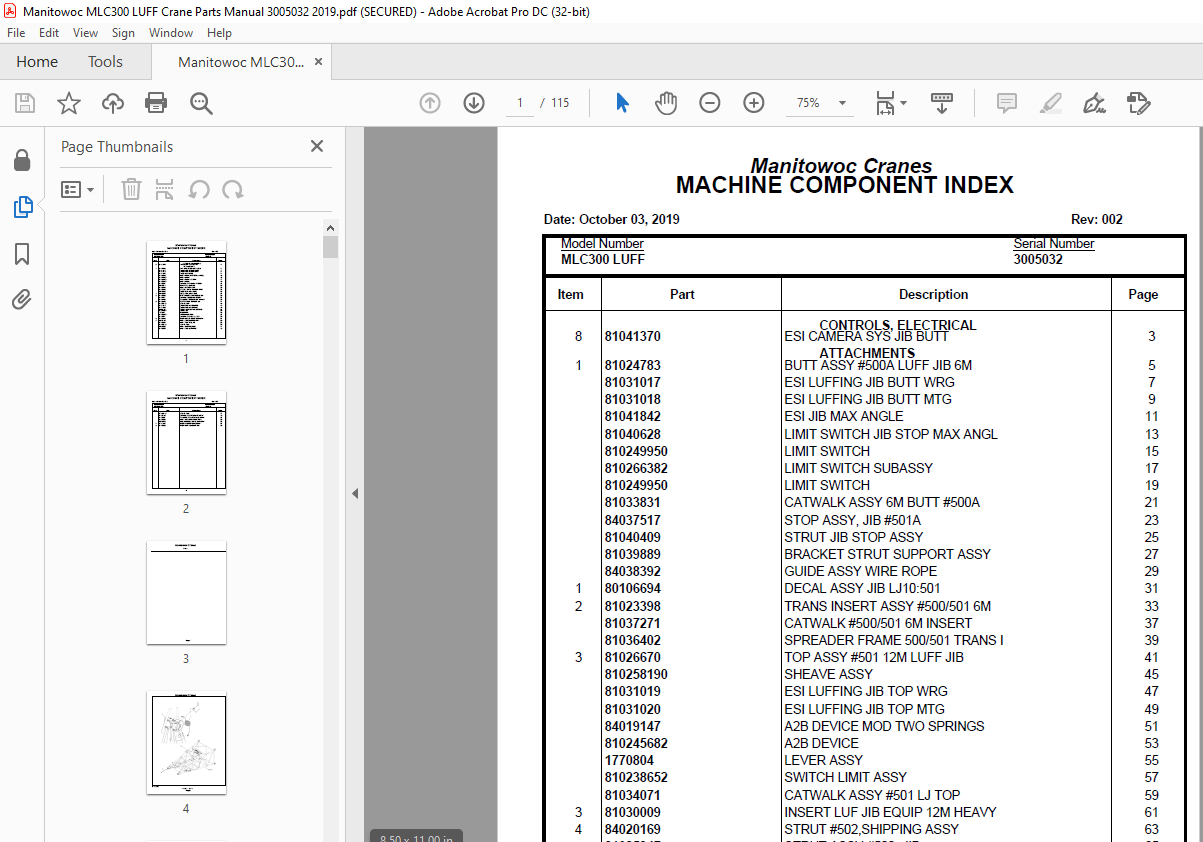
Task: Activate the Hand pan tool
Action: [x=666, y=103]
